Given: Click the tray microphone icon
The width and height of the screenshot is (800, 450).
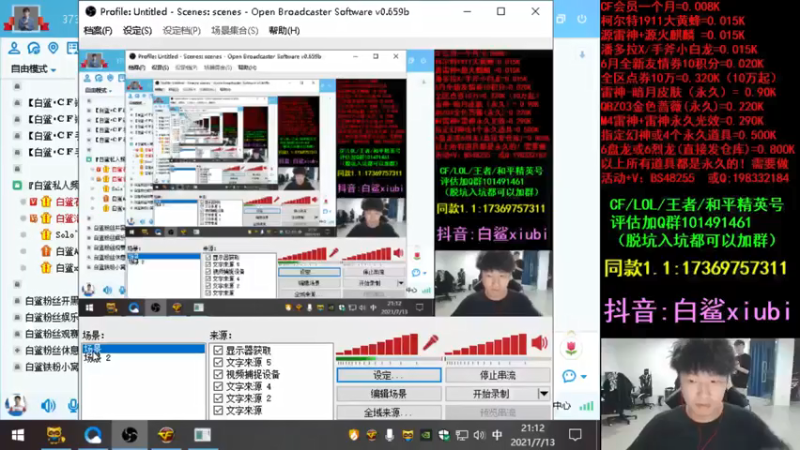Looking at the screenshot, I should coord(389,435).
